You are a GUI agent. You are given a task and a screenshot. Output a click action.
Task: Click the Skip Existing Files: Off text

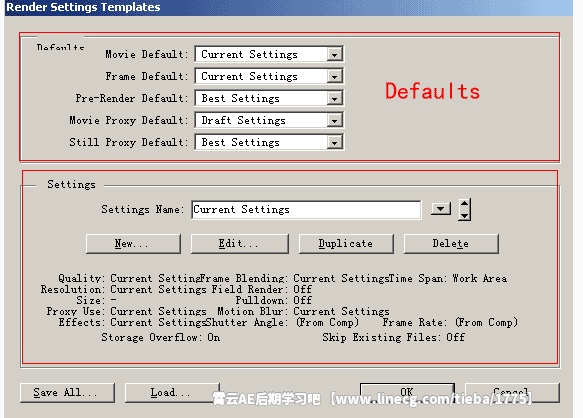(394, 337)
